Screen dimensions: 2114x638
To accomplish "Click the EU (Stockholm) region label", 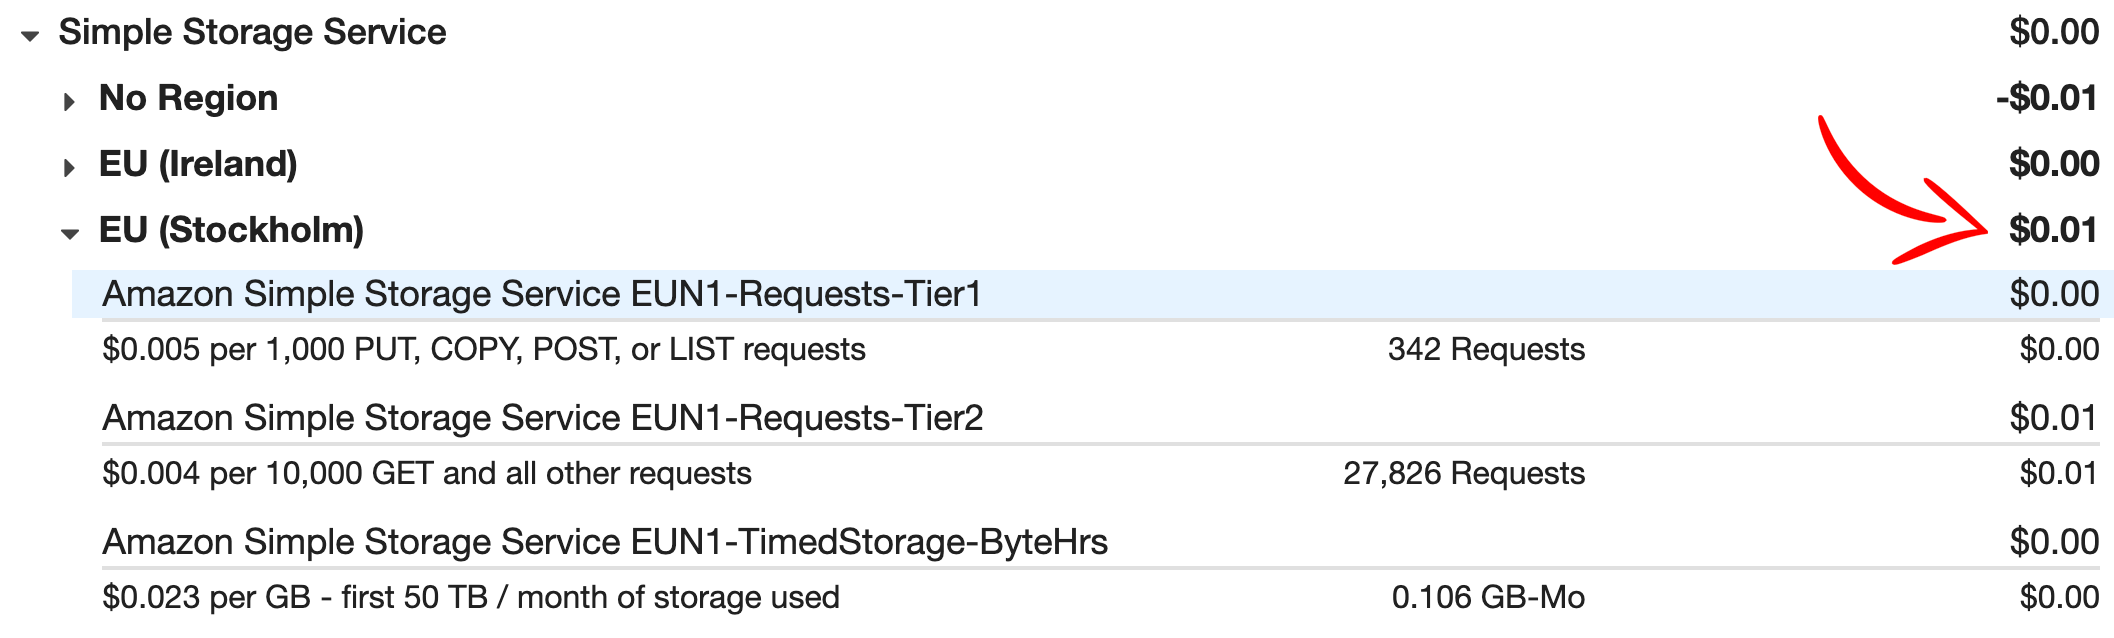I will 231,230.
